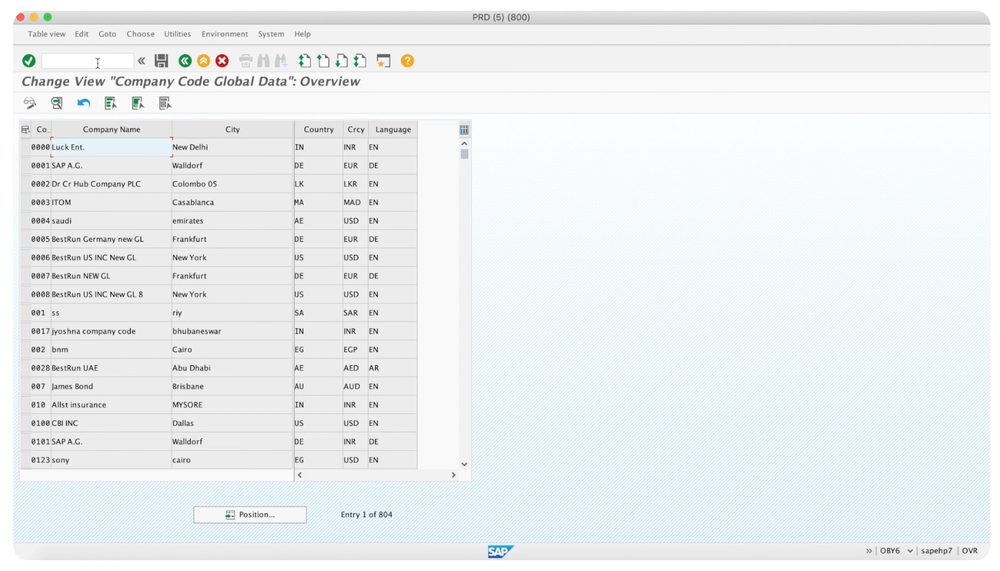This screenshot has width=1000, height=571.
Task: Open the Utilities menu
Action: coord(177,34)
